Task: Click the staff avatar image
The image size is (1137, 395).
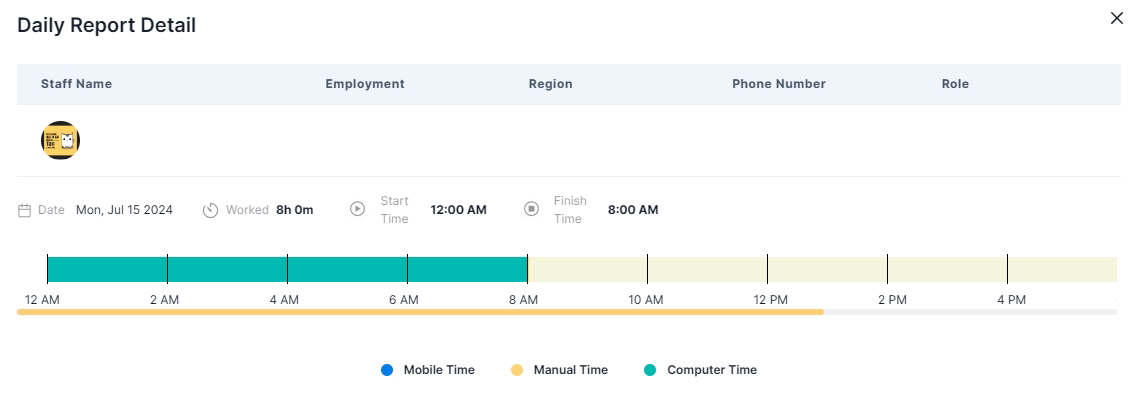Action: coord(60,141)
